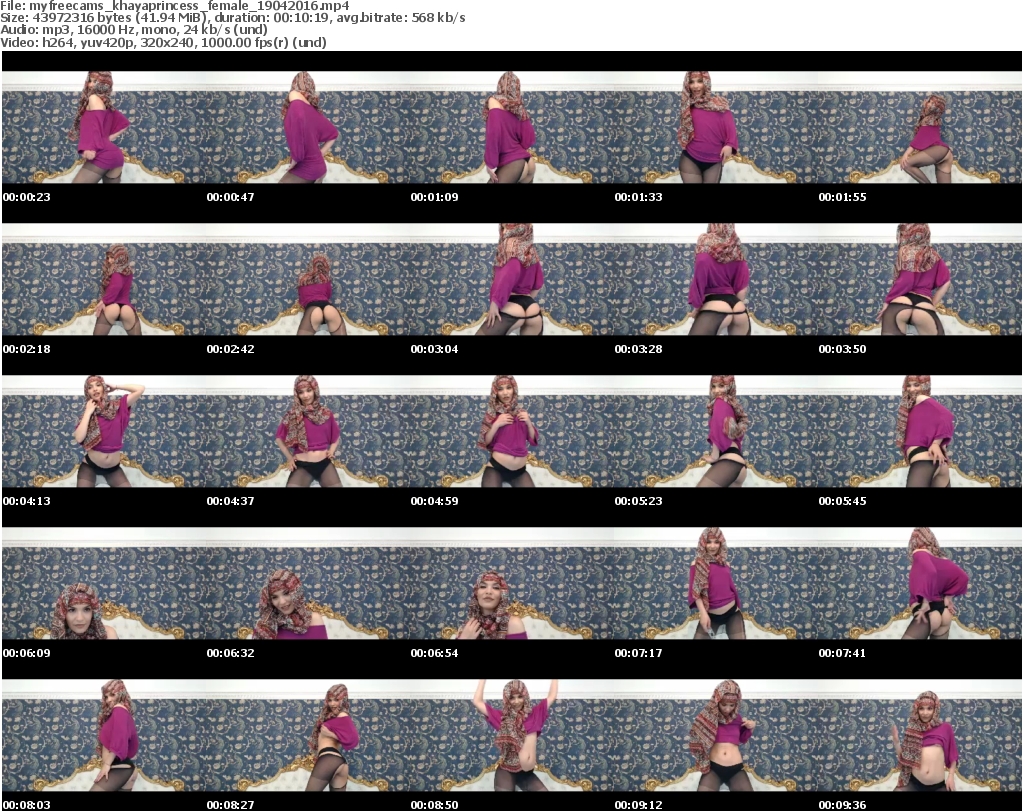Select the thumbnail frame at 00:08:50
The image size is (1024, 811).
[x=511, y=735]
